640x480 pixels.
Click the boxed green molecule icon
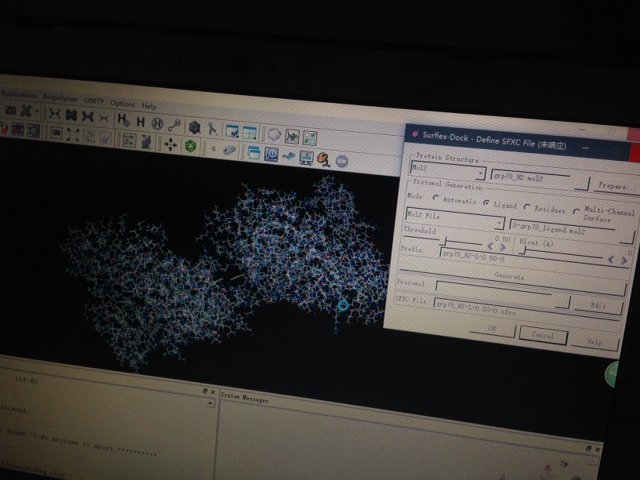[292, 136]
